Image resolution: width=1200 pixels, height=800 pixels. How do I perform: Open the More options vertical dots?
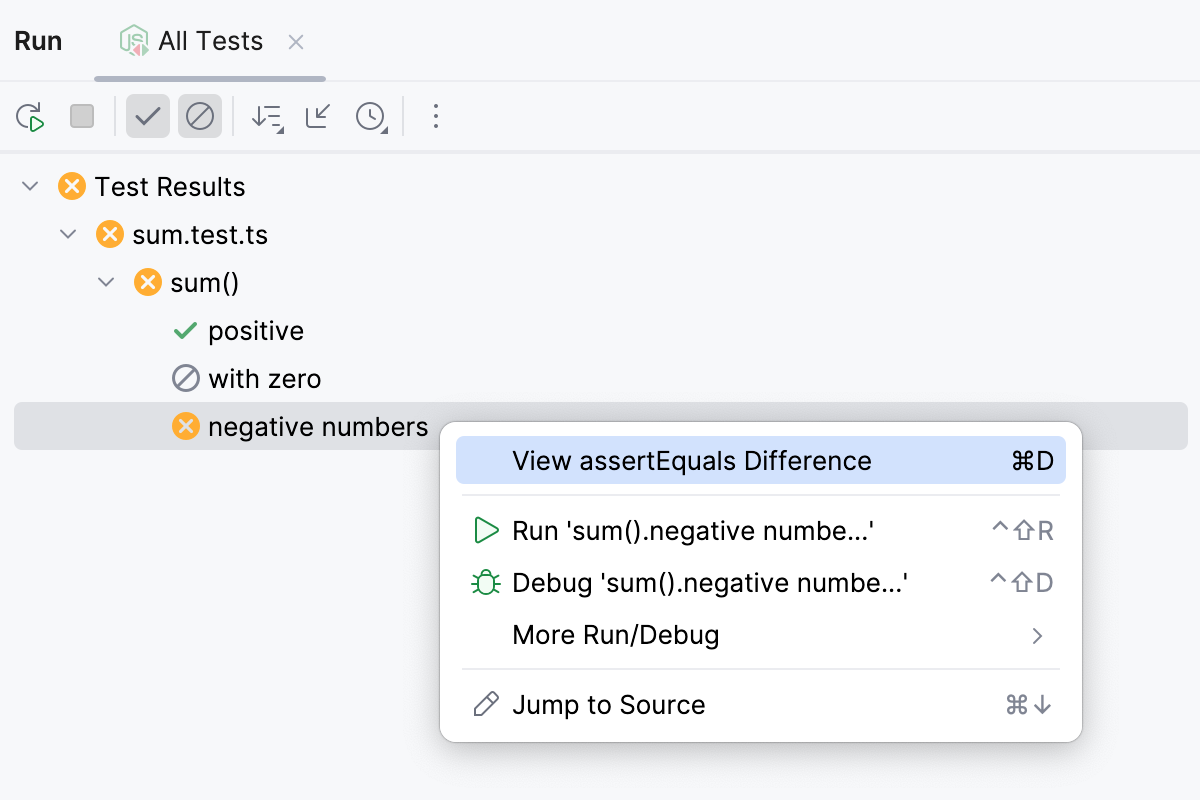tap(435, 117)
